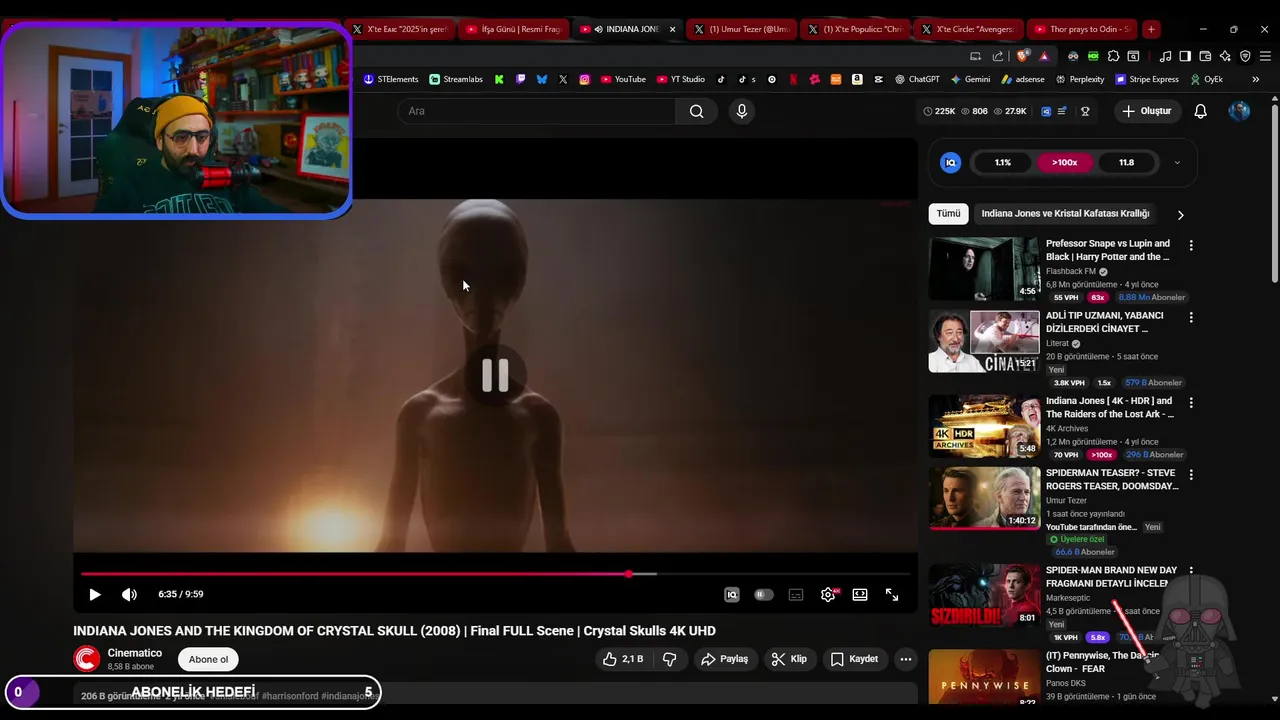Select Indiana Jones ve Kristal Kafatası Krallığı chip
The image size is (1280, 720).
pos(1065,213)
